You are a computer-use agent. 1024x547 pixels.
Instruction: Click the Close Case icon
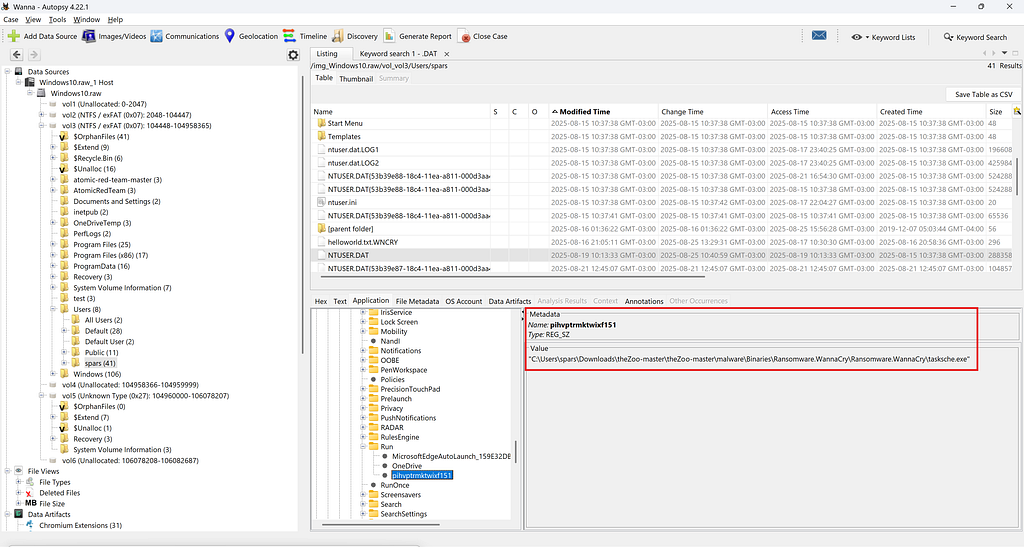pos(464,37)
